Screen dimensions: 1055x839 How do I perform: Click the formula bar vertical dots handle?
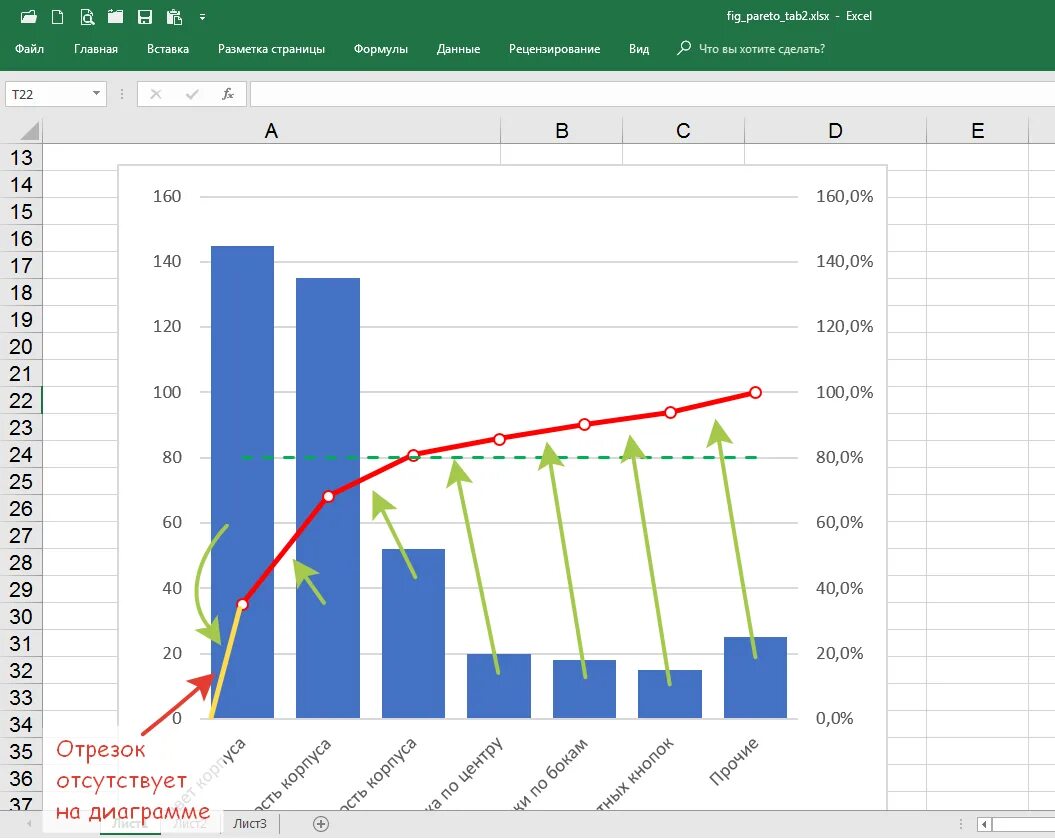point(122,94)
